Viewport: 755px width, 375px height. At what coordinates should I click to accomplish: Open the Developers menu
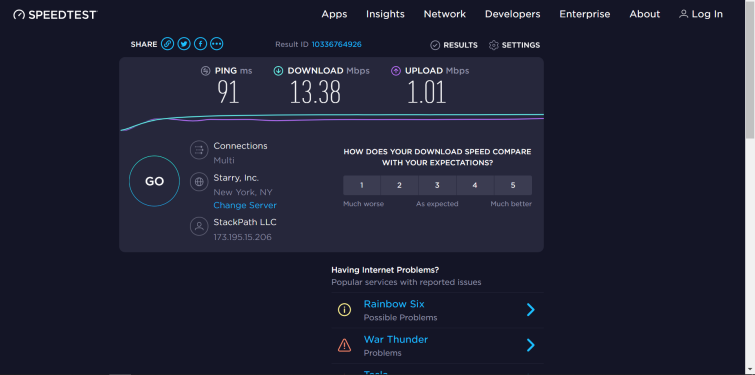pyautogui.click(x=512, y=14)
